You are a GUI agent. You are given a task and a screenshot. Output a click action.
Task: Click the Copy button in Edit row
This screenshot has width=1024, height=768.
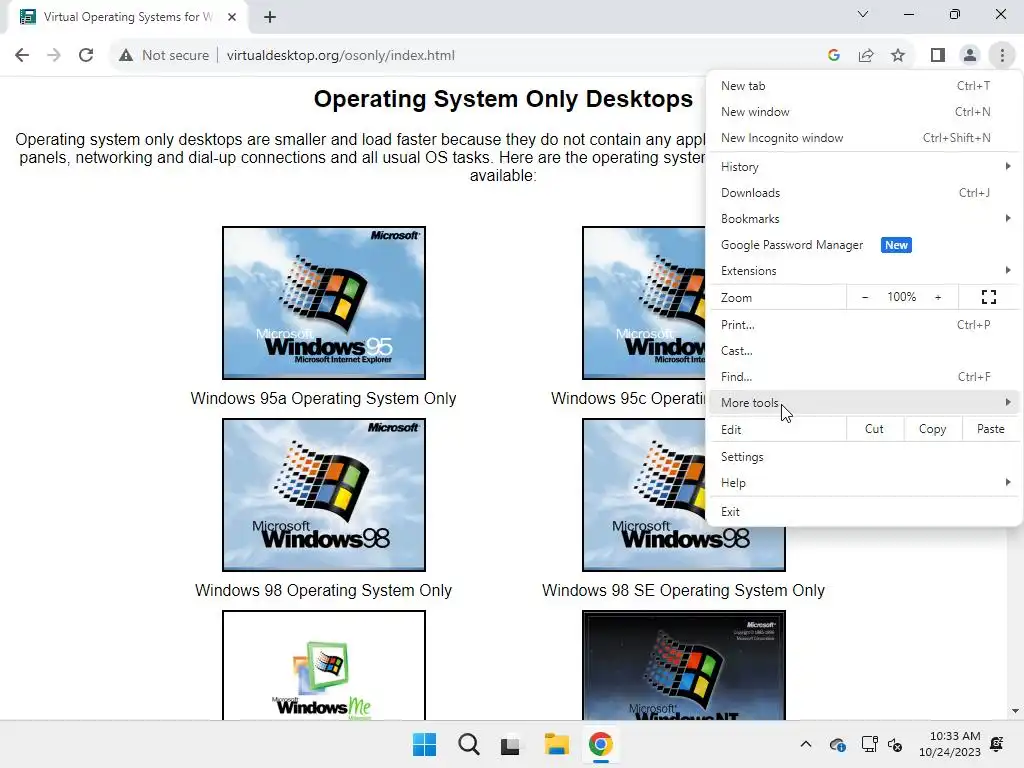tap(932, 429)
